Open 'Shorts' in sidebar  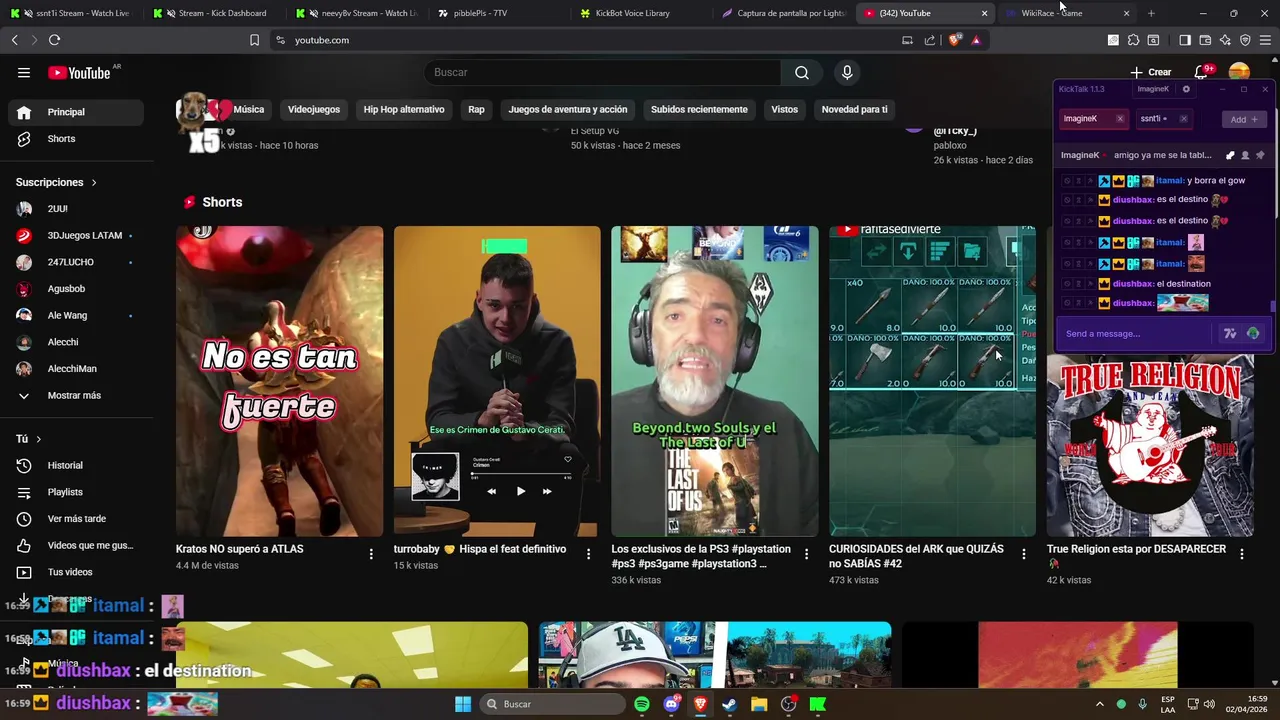tap(76, 139)
